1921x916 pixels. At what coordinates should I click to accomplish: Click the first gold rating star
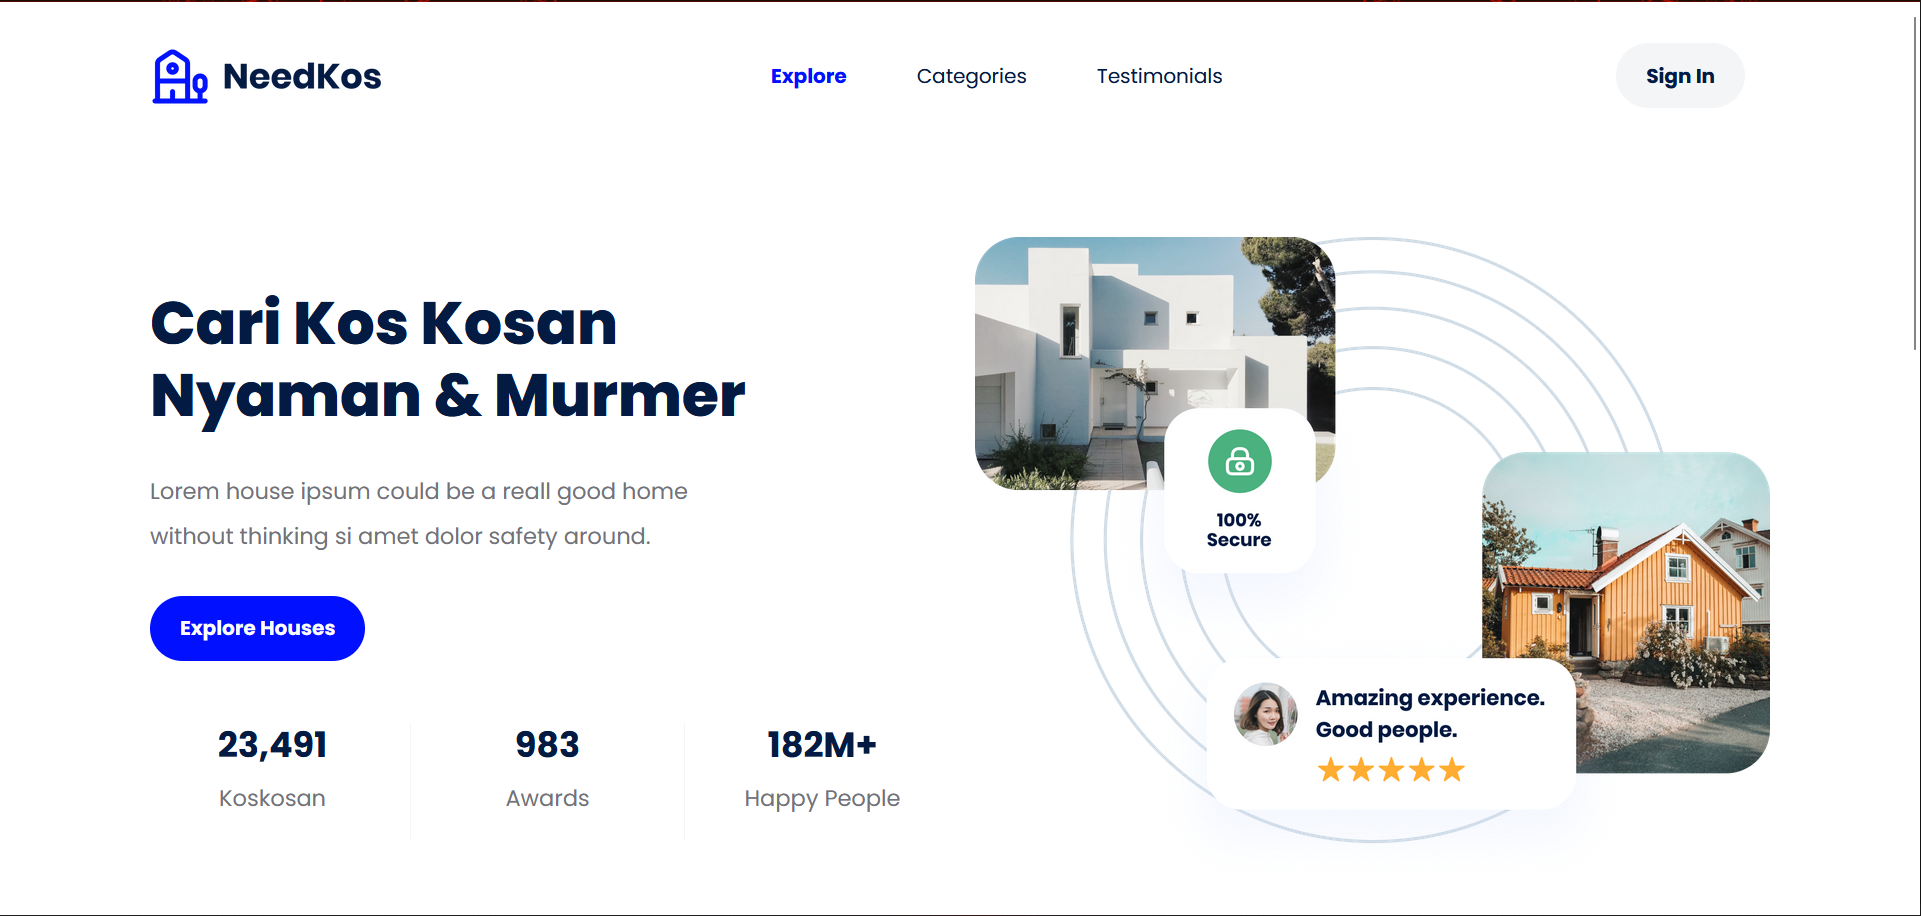(x=1330, y=769)
